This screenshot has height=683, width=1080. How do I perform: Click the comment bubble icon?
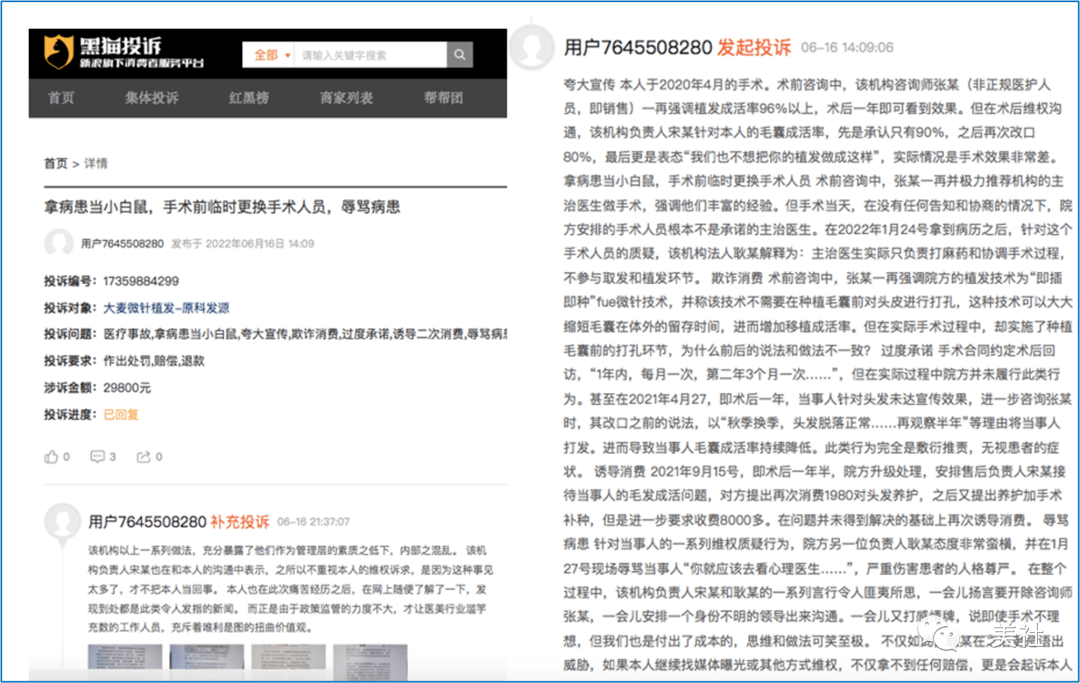point(97,457)
